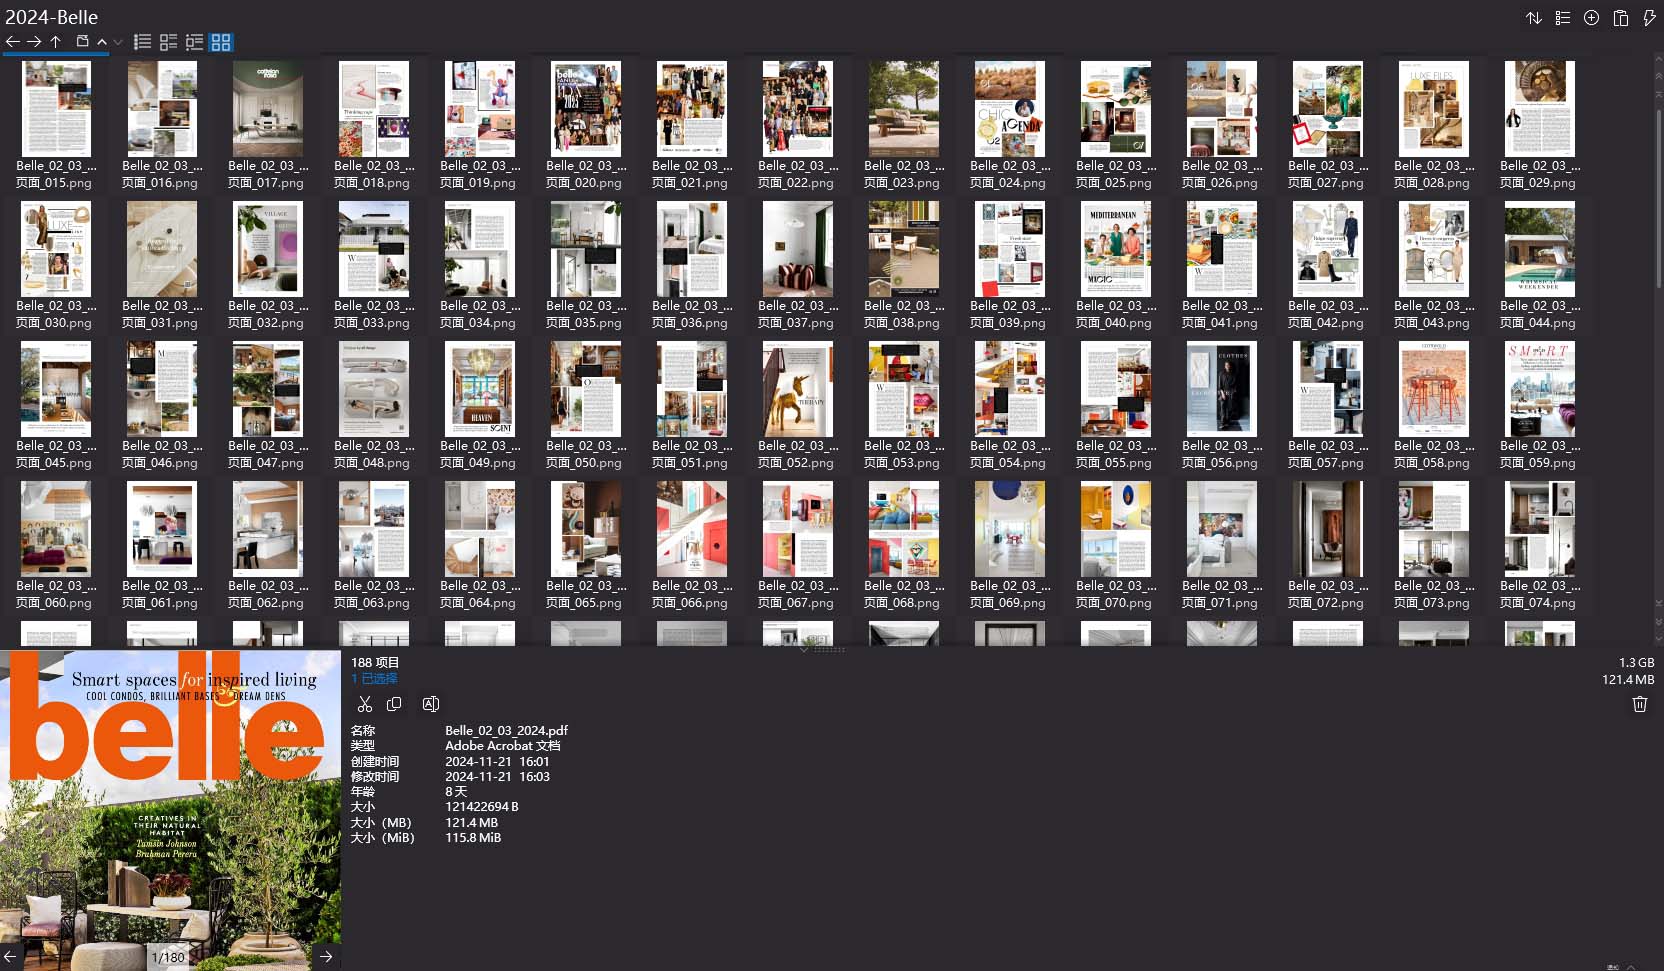
Task: Open the checklist selection options icon
Action: coord(1563,18)
